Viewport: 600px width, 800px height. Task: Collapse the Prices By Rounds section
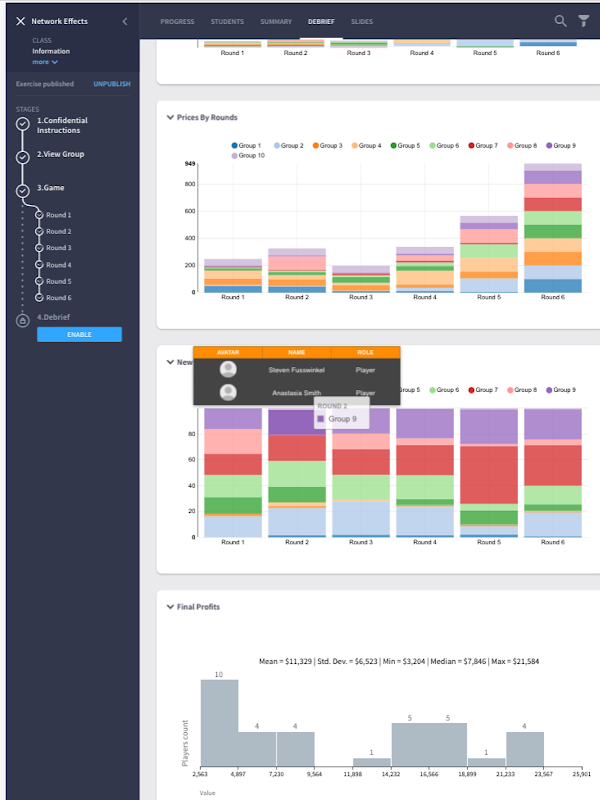click(x=170, y=117)
